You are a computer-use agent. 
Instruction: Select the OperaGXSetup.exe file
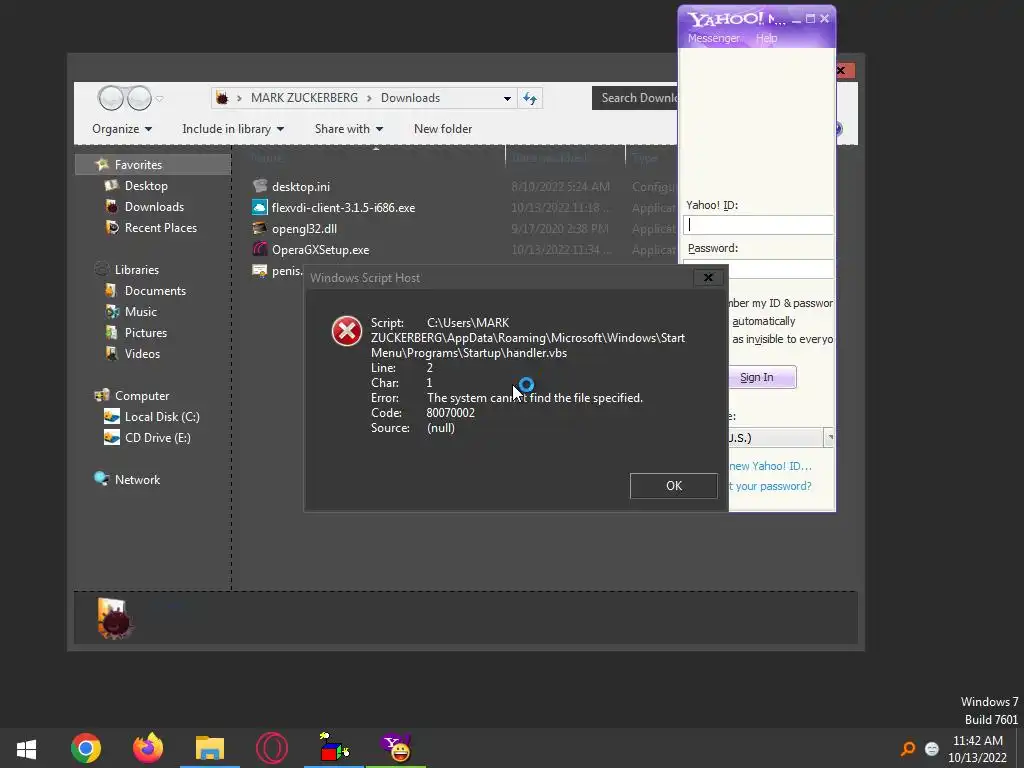click(320, 249)
